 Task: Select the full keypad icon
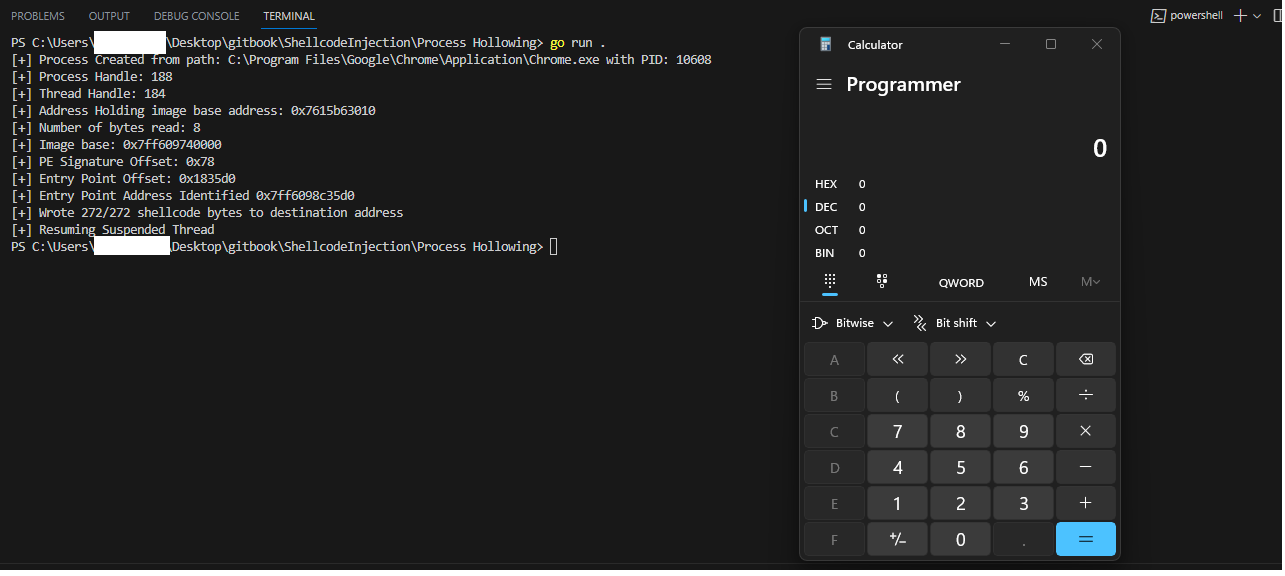click(x=830, y=282)
